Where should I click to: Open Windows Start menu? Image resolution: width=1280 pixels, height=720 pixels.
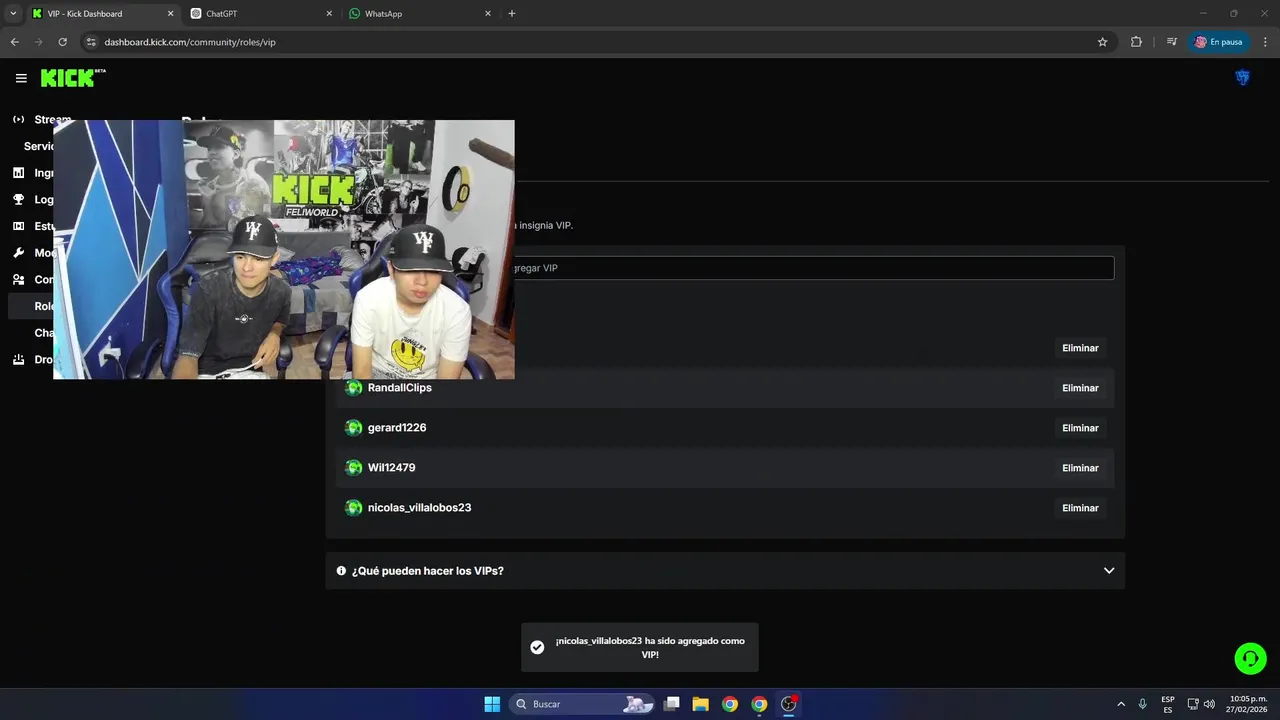click(492, 704)
